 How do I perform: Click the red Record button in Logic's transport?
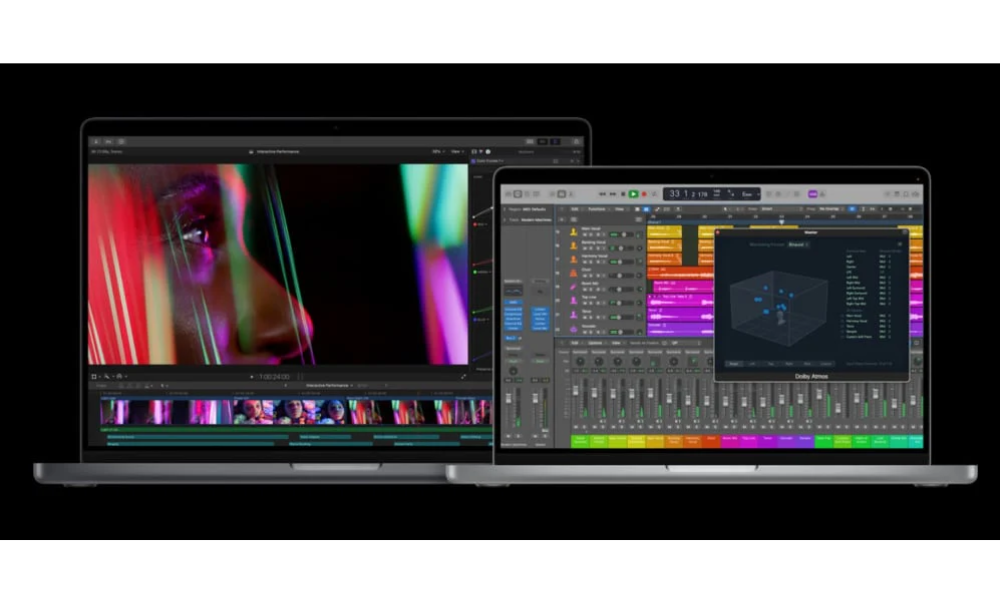click(644, 192)
